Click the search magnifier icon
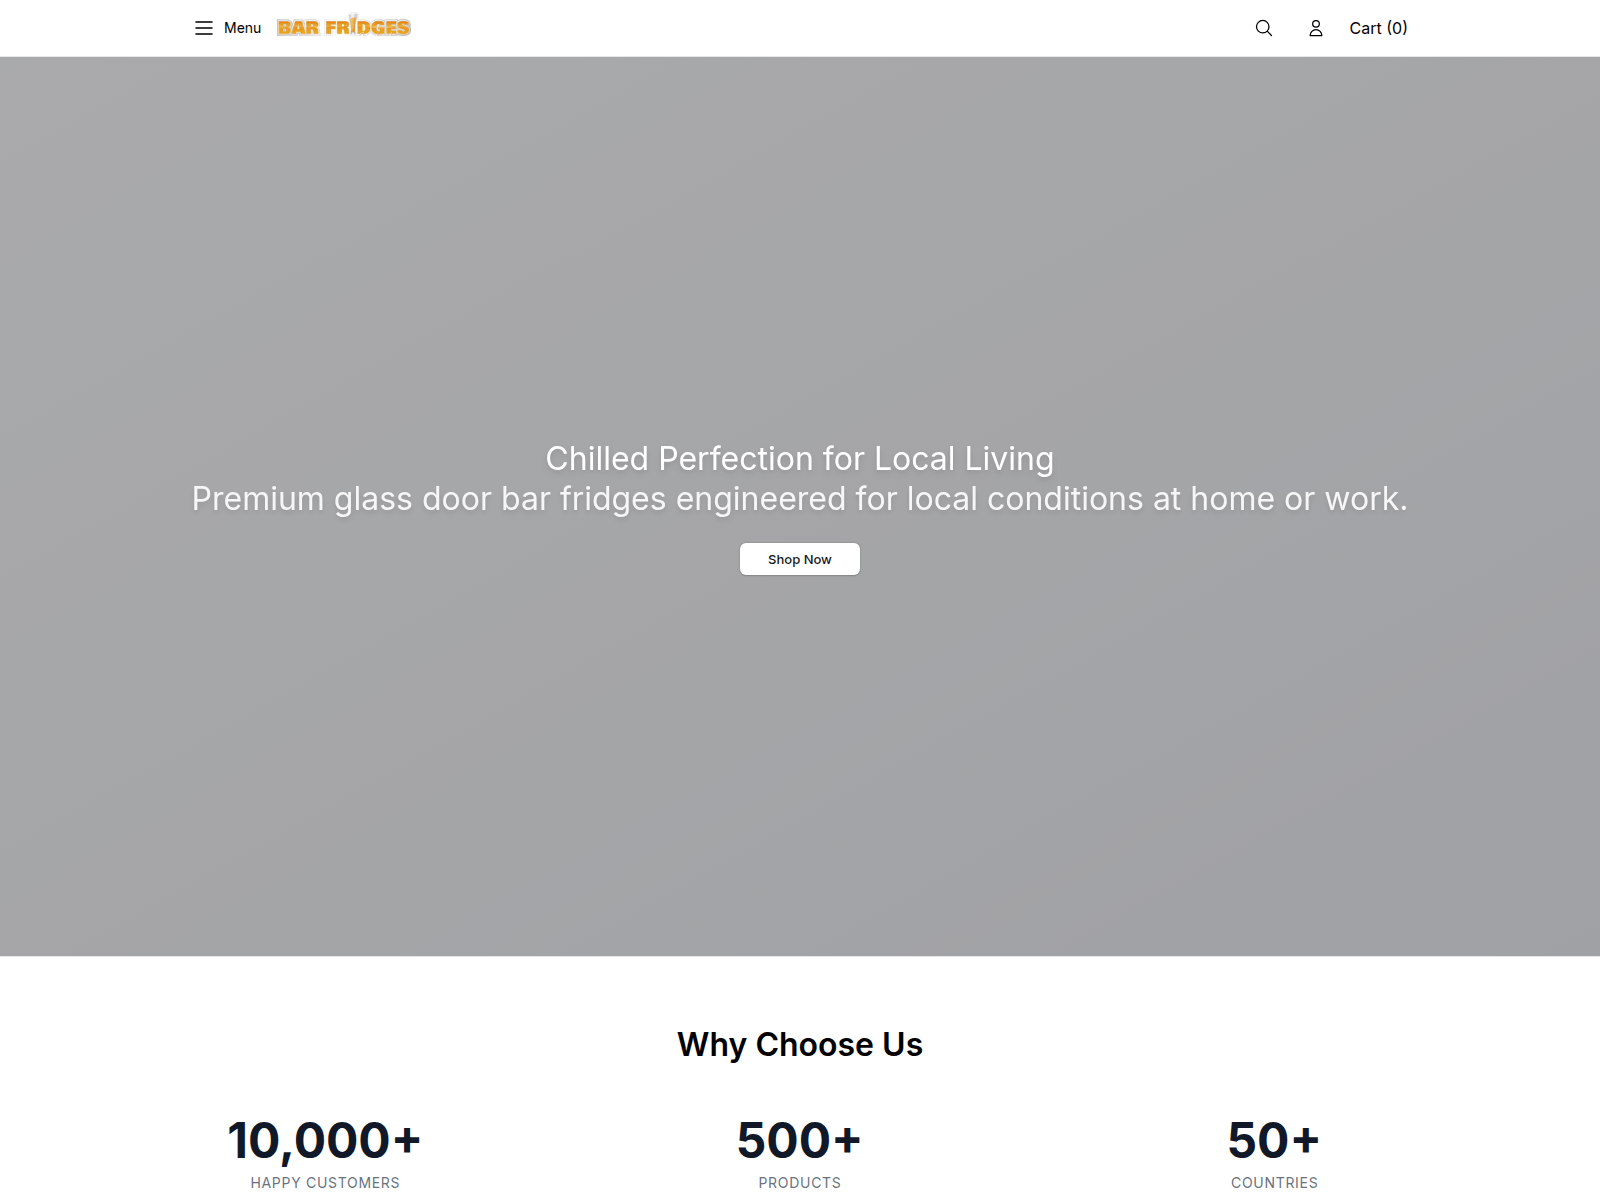The width and height of the screenshot is (1600, 1200). pos(1264,28)
